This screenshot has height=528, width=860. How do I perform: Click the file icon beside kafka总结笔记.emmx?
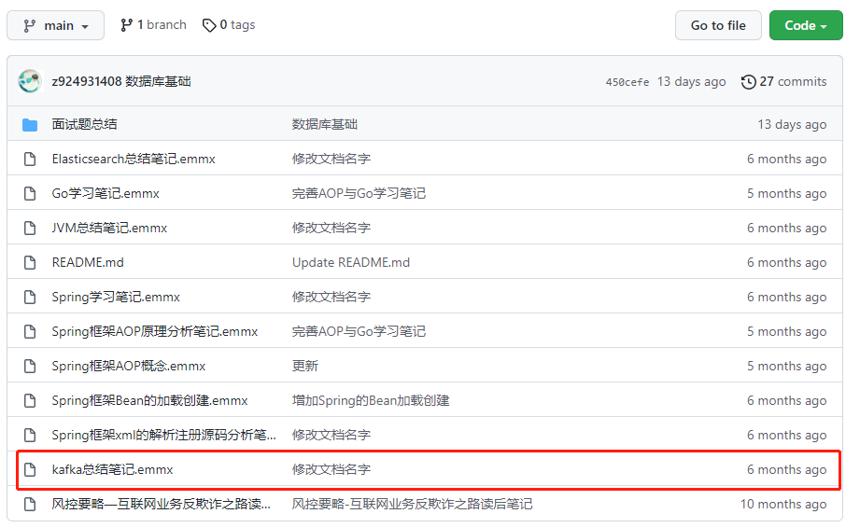[30, 470]
